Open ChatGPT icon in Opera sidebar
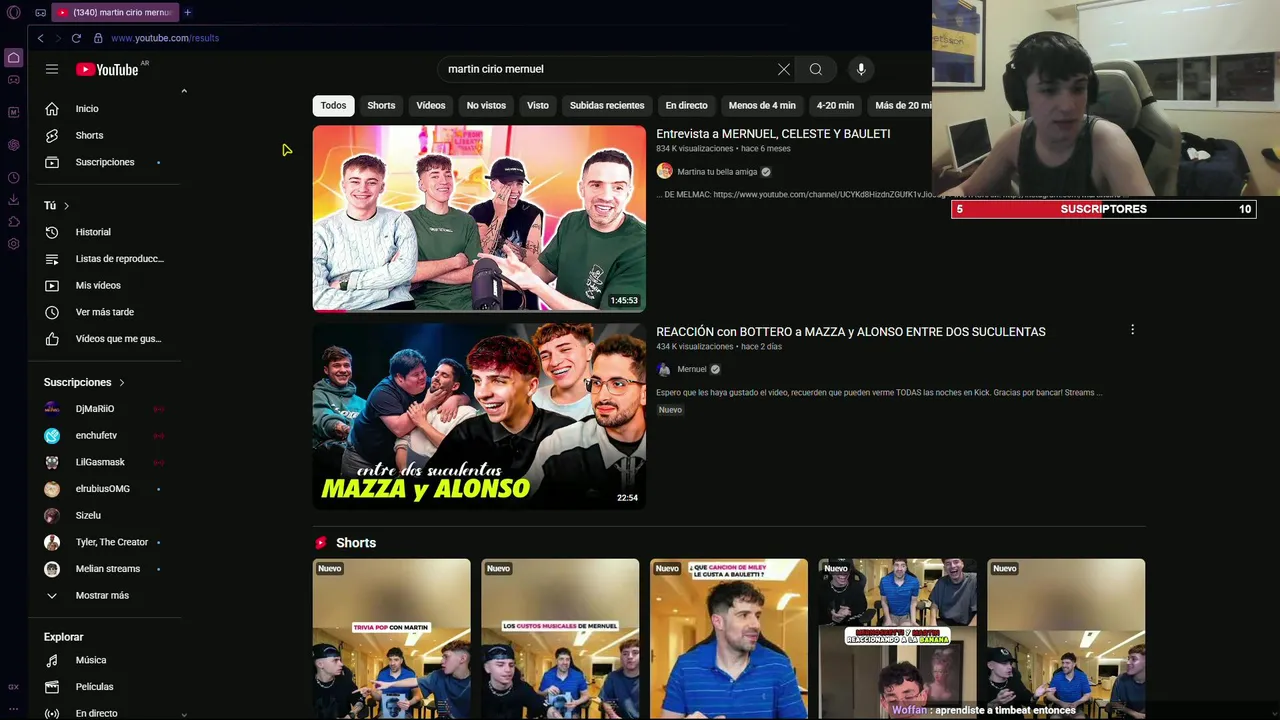The height and width of the screenshot is (720, 1280). click(x=14, y=145)
